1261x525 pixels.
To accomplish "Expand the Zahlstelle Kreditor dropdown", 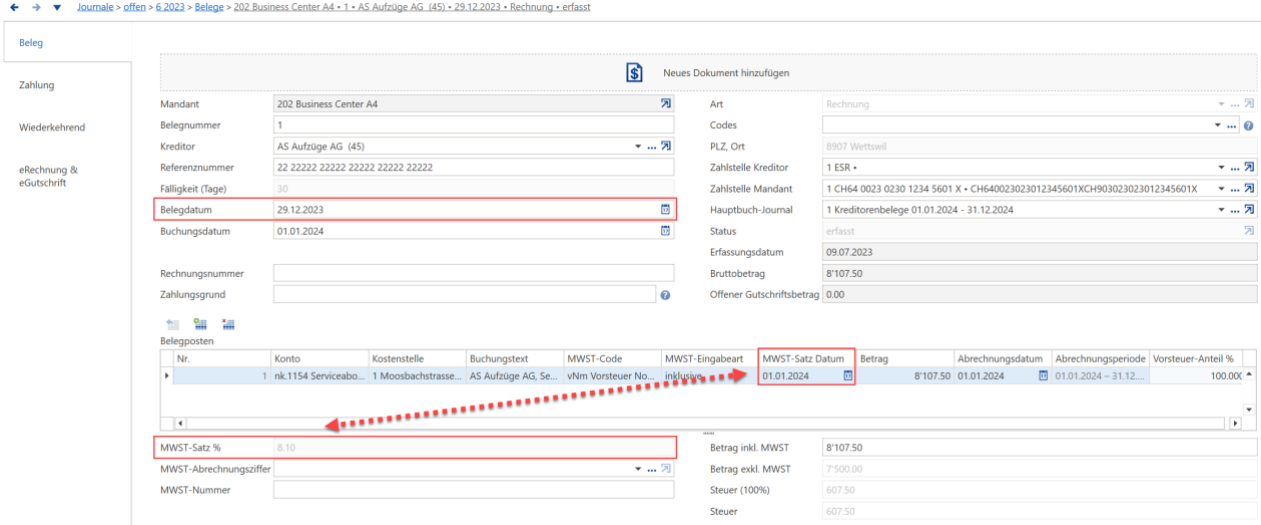I will tap(1220, 168).
